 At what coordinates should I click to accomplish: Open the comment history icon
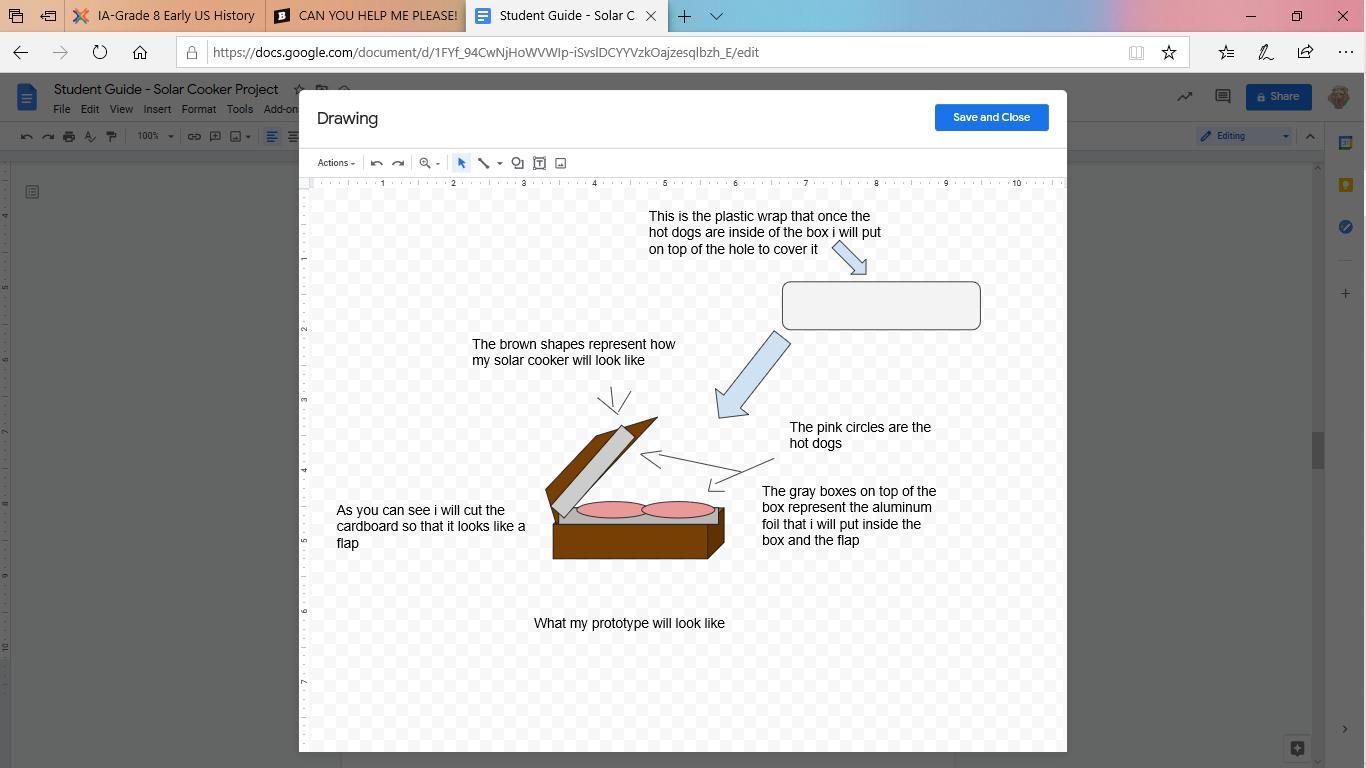[x=1222, y=97]
